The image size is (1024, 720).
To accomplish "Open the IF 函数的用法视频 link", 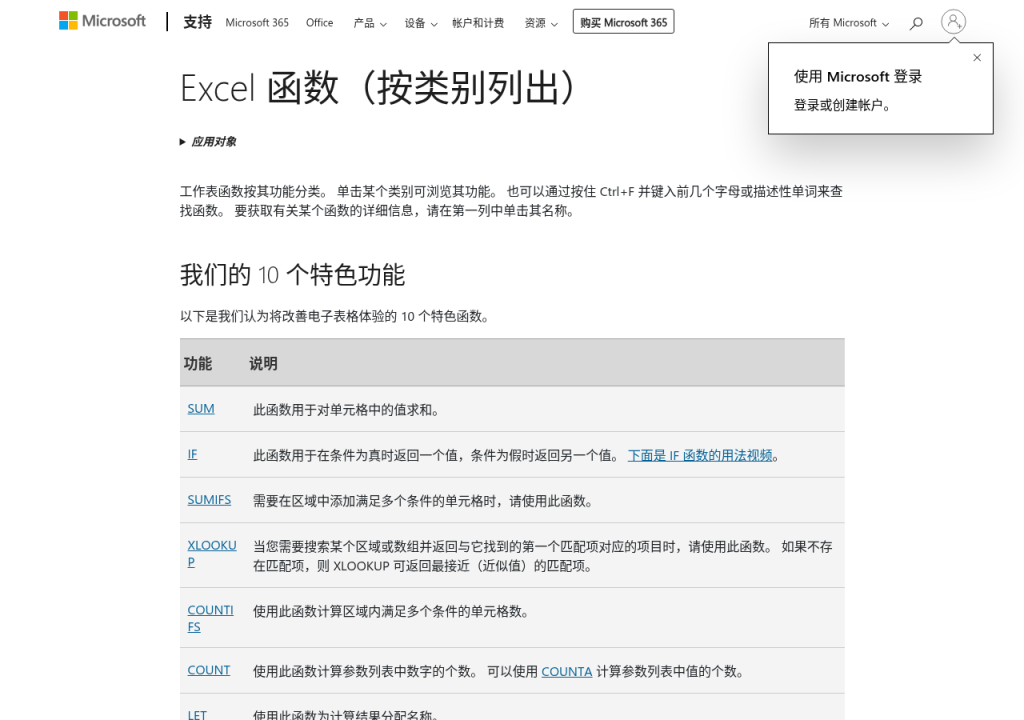I will tap(700, 455).
